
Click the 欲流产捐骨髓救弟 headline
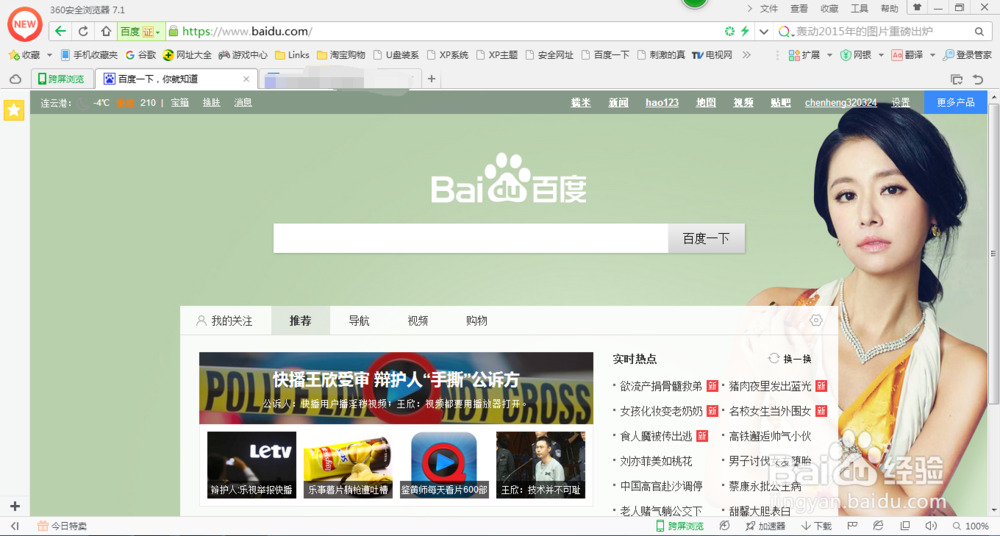[661, 386]
